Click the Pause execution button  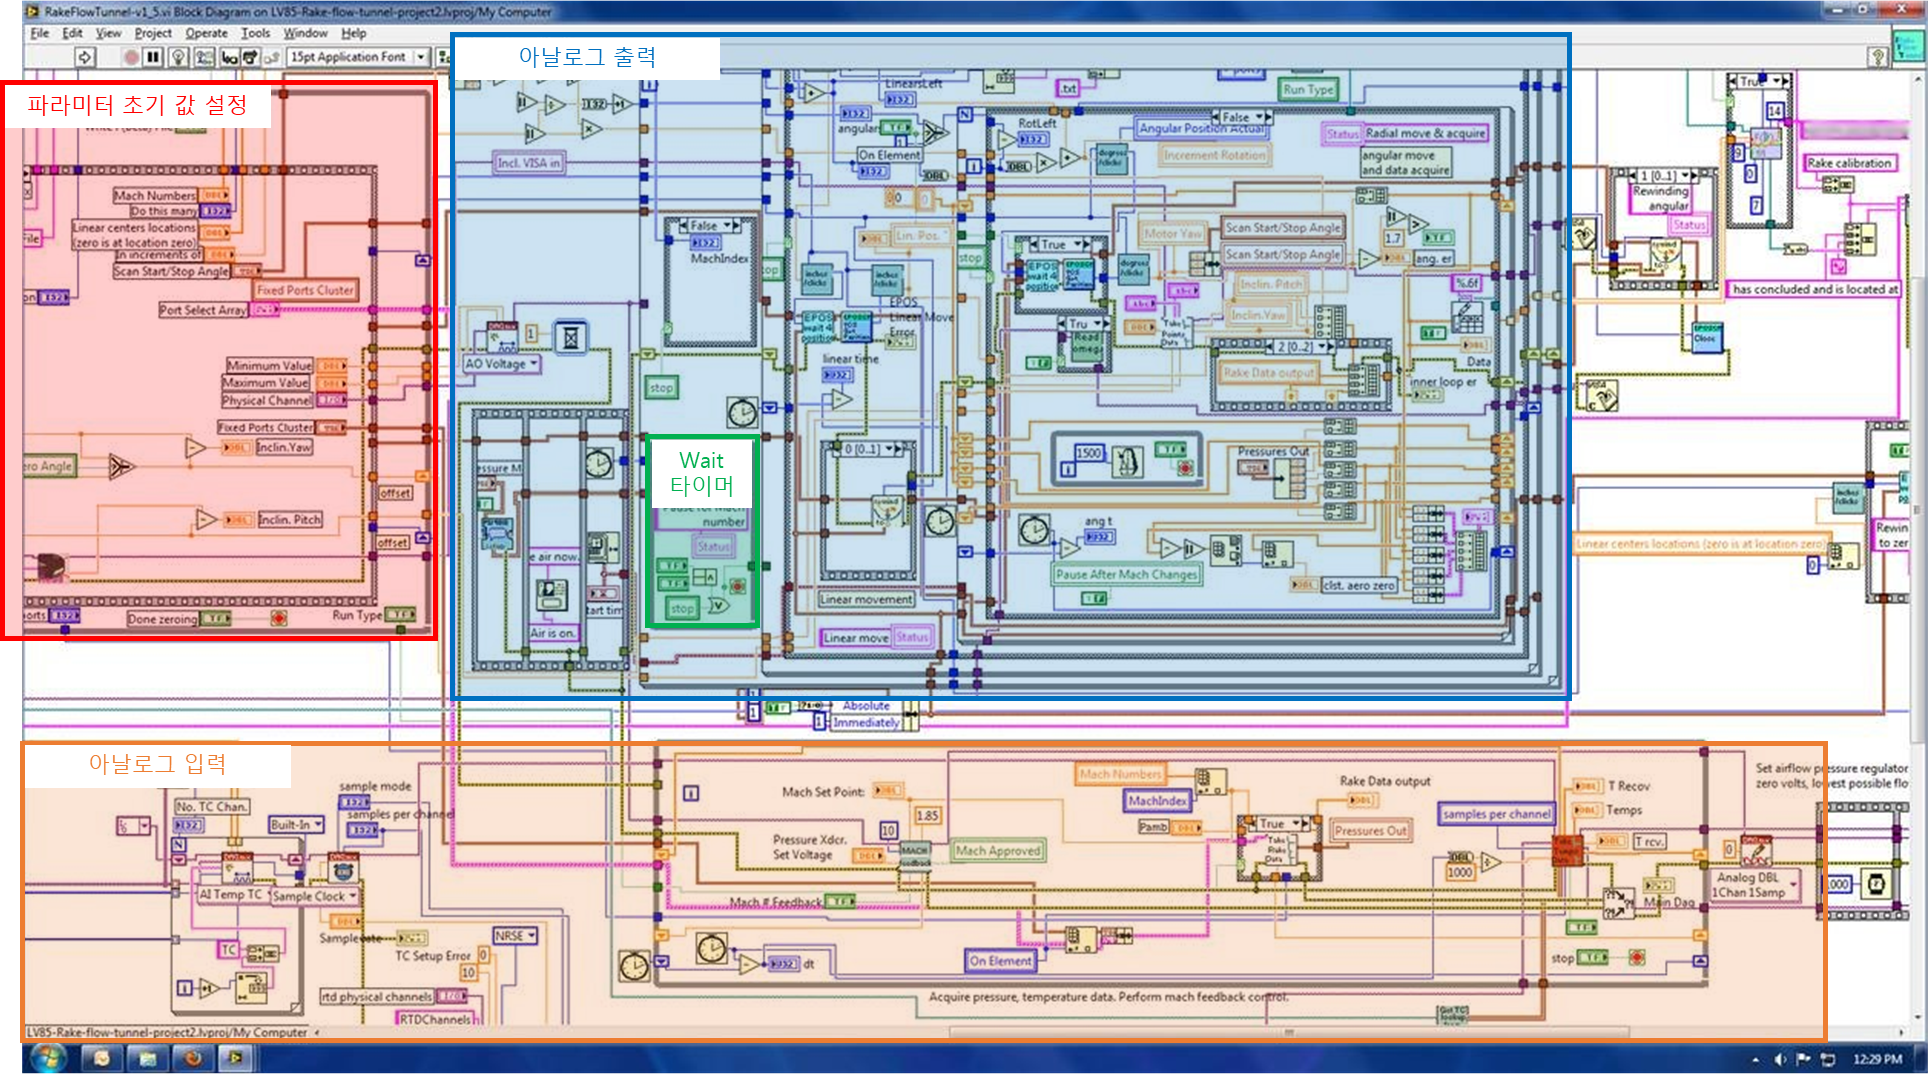153,57
